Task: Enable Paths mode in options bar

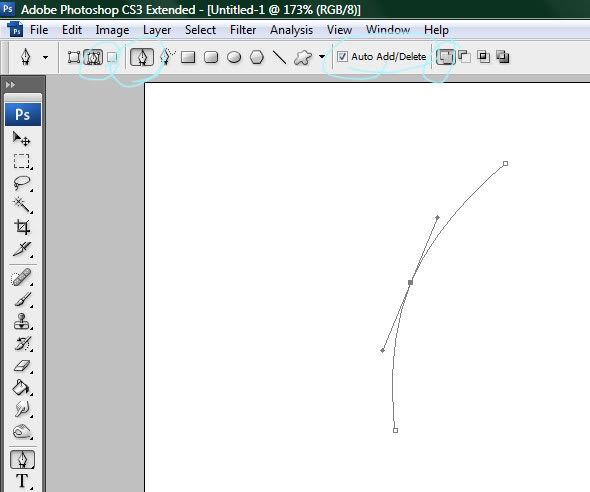Action: (x=93, y=57)
